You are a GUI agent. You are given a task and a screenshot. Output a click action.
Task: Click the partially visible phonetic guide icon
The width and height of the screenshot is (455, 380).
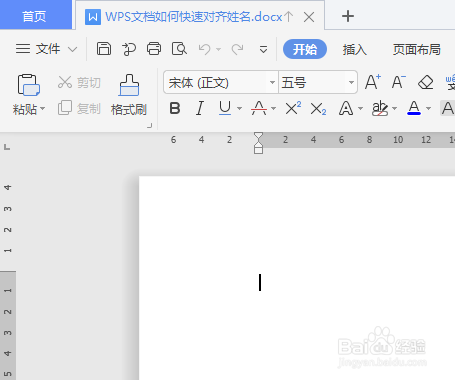450,82
